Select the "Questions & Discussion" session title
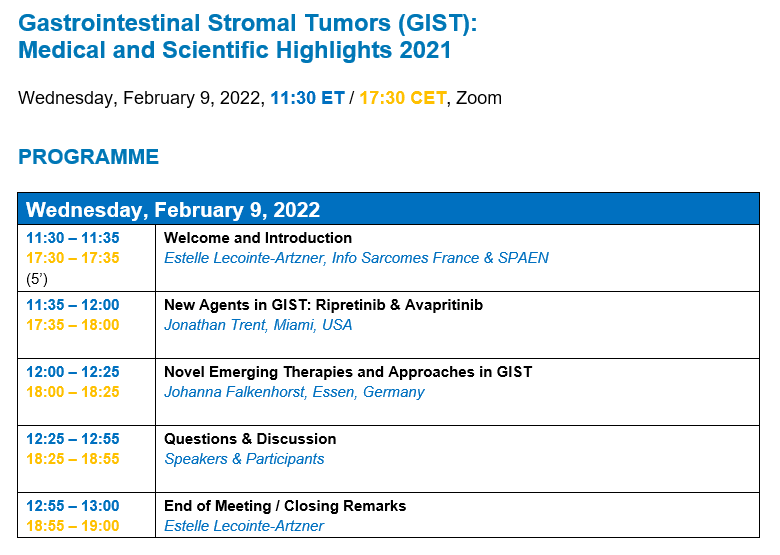The height and width of the screenshot is (555, 780). 250,439
